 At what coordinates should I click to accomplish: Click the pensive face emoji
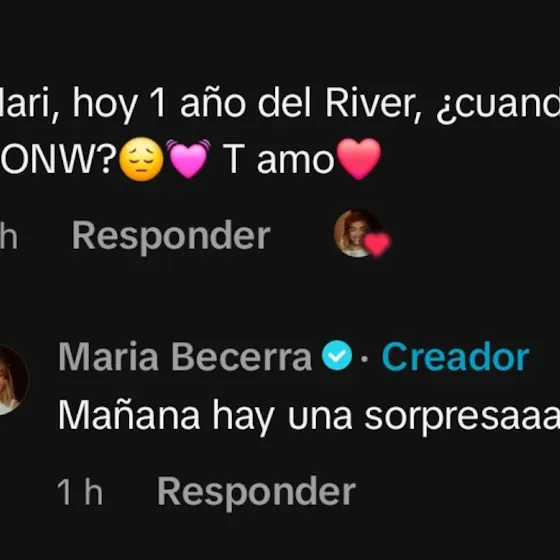[141, 159]
